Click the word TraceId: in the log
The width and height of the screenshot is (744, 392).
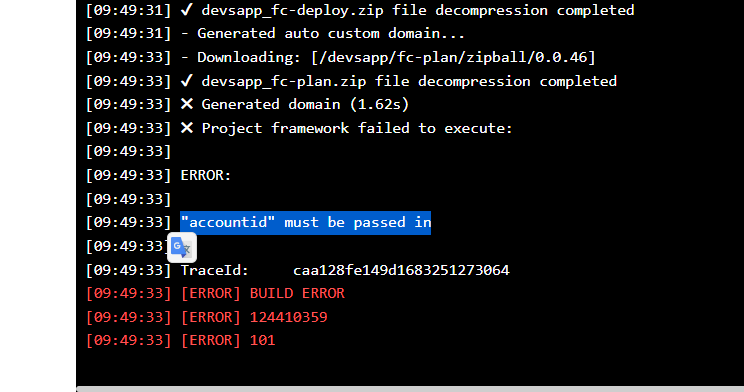[x=215, y=270]
